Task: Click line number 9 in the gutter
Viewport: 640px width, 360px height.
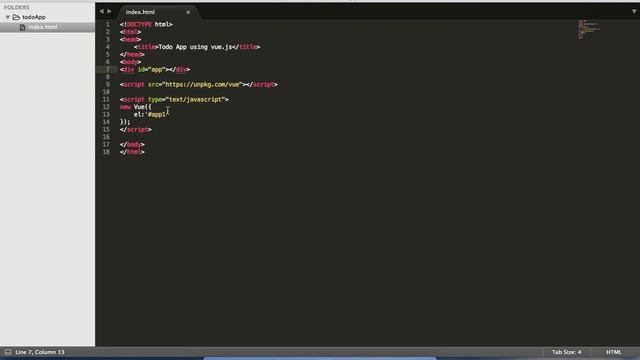Action: point(108,84)
